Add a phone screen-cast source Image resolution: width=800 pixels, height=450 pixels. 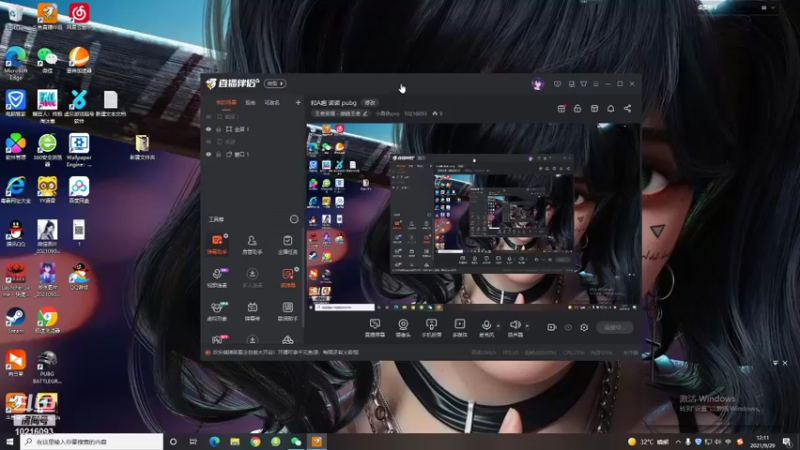pos(431,328)
